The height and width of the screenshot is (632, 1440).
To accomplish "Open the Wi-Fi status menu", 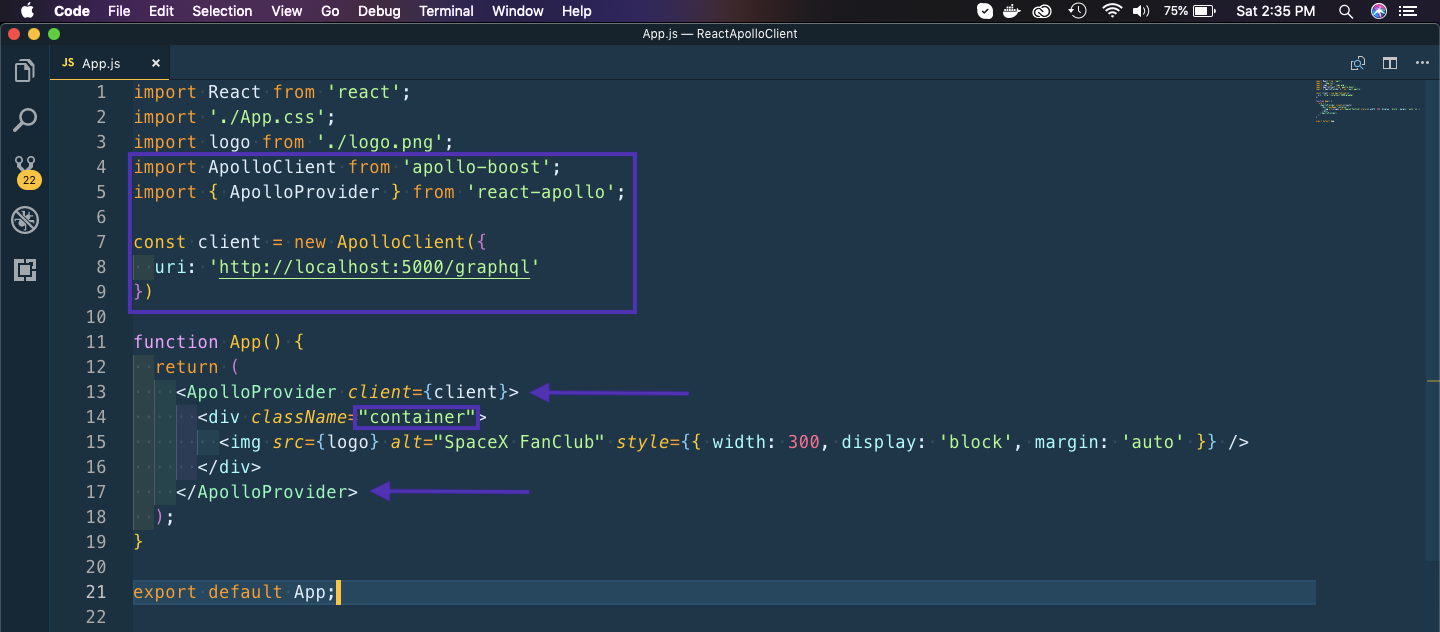I will [x=1112, y=11].
